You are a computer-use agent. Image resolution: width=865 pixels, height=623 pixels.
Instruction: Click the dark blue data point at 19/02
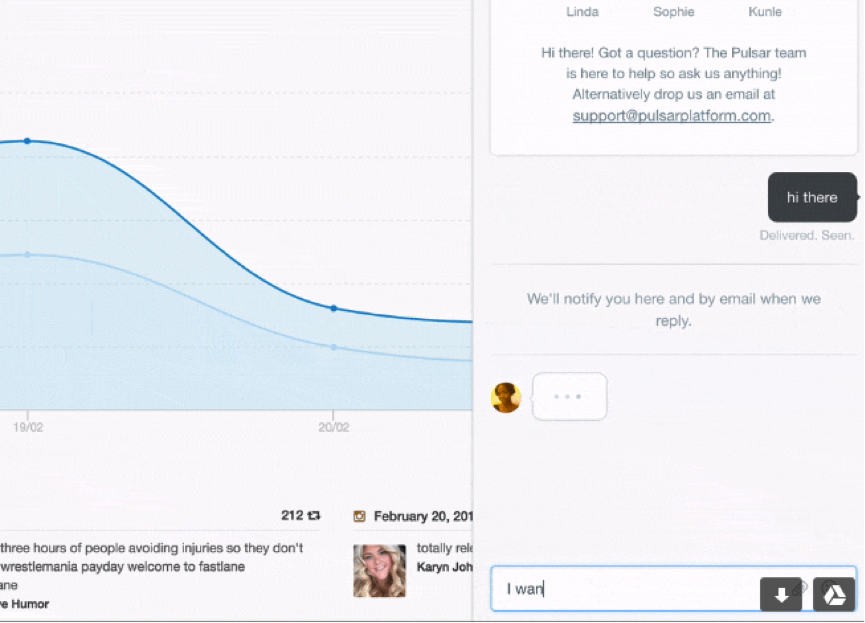point(27,141)
